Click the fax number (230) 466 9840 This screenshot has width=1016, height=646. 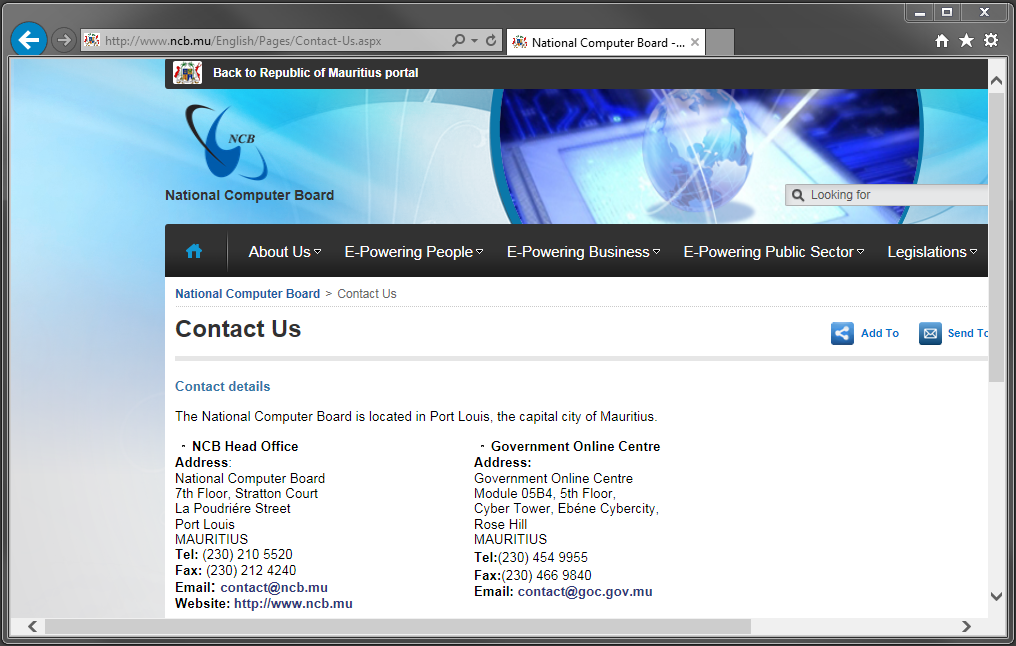pyautogui.click(x=546, y=575)
